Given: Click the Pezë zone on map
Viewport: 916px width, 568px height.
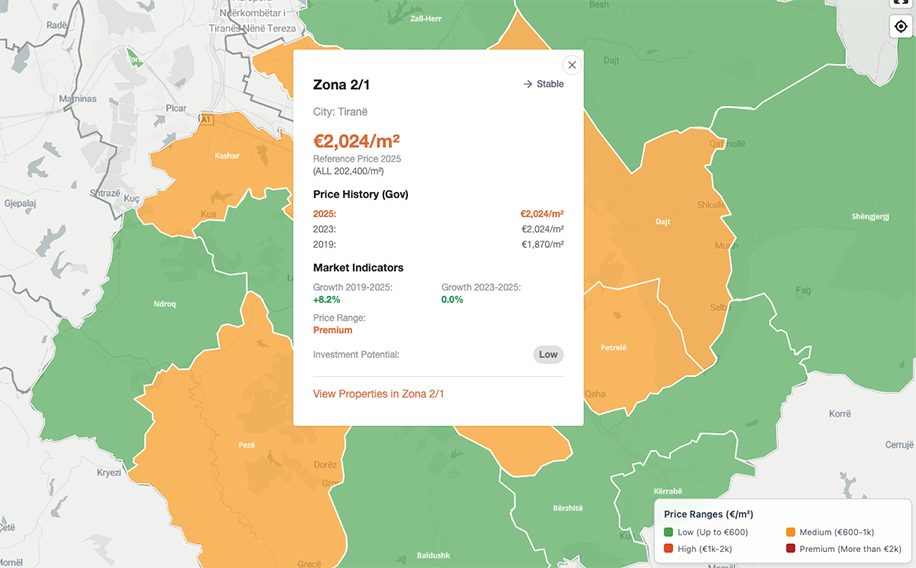Looking at the screenshot, I should coord(247,445).
